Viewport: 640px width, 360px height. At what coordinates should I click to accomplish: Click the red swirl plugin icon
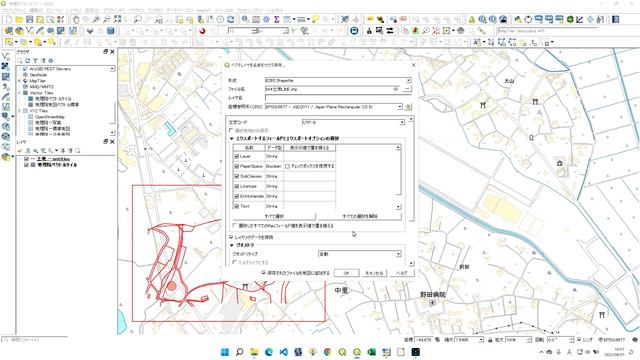pos(202,31)
